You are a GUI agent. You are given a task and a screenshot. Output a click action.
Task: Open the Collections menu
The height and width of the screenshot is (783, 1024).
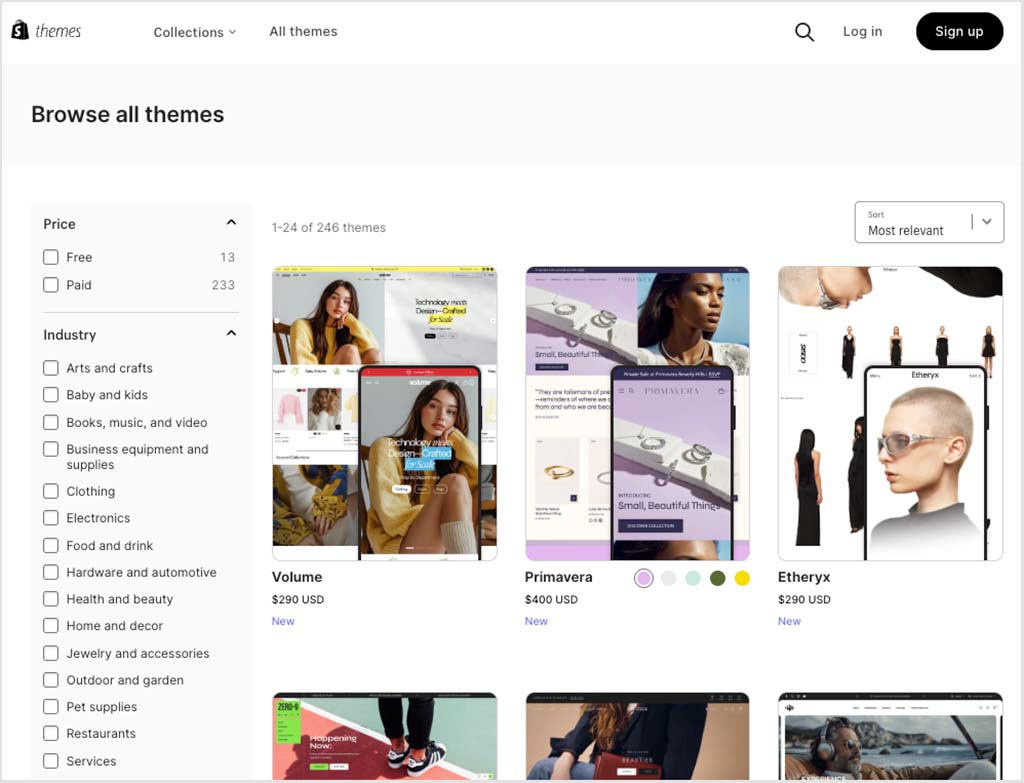point(195,32)
